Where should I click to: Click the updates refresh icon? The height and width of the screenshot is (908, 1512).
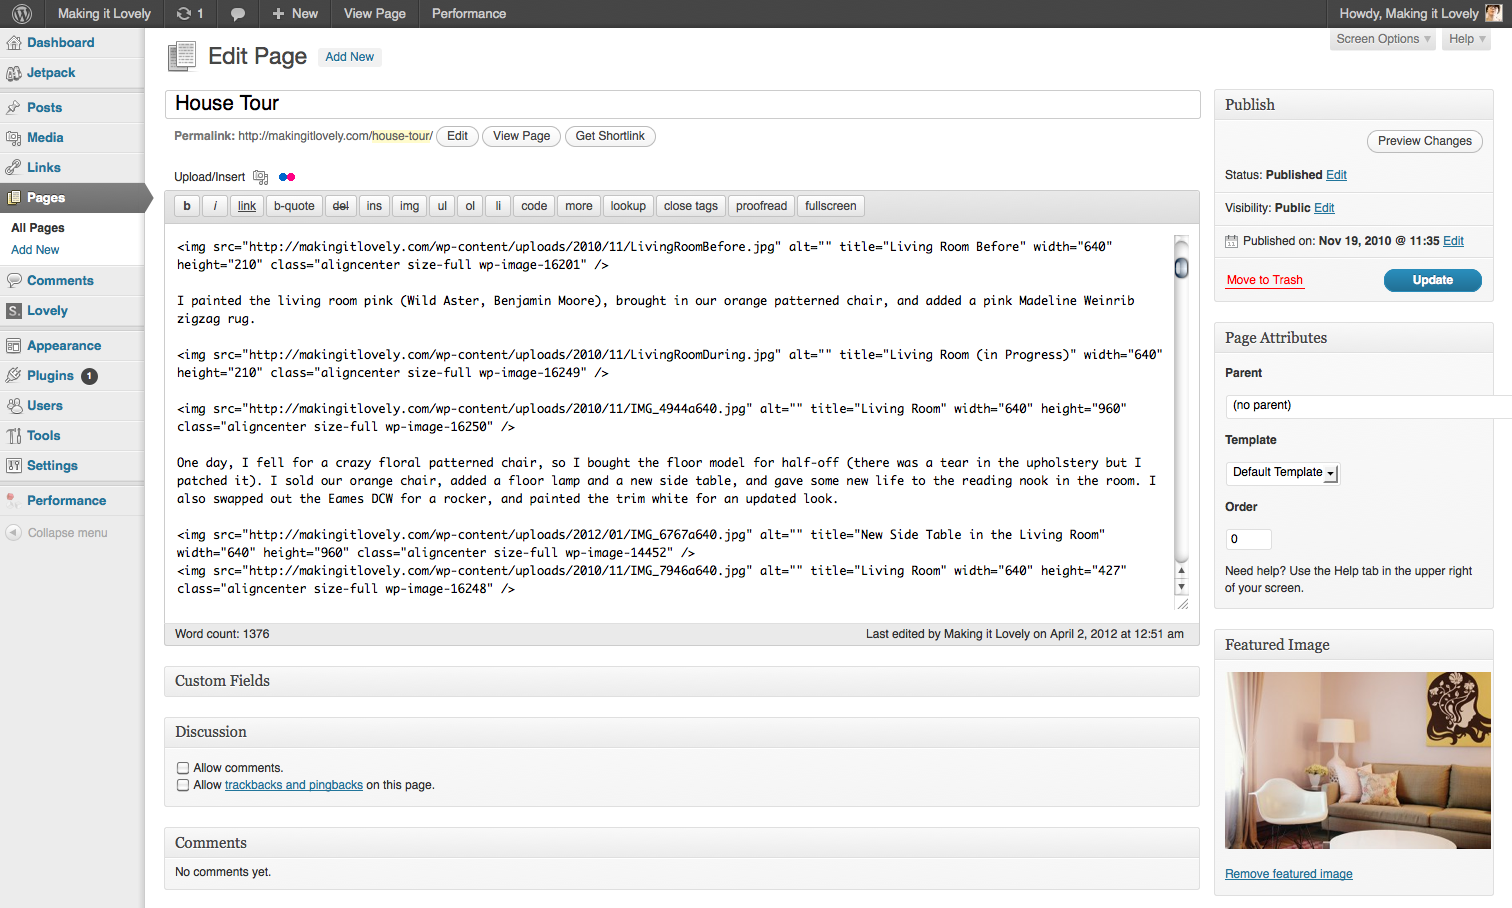pos(184,14)
